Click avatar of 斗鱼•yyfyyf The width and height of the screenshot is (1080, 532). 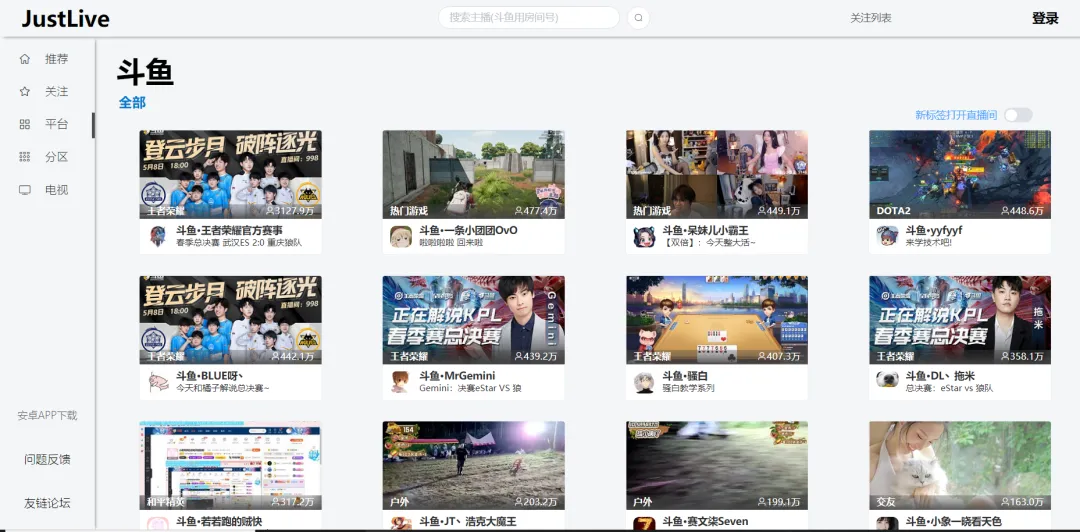(x=887, y=236)
